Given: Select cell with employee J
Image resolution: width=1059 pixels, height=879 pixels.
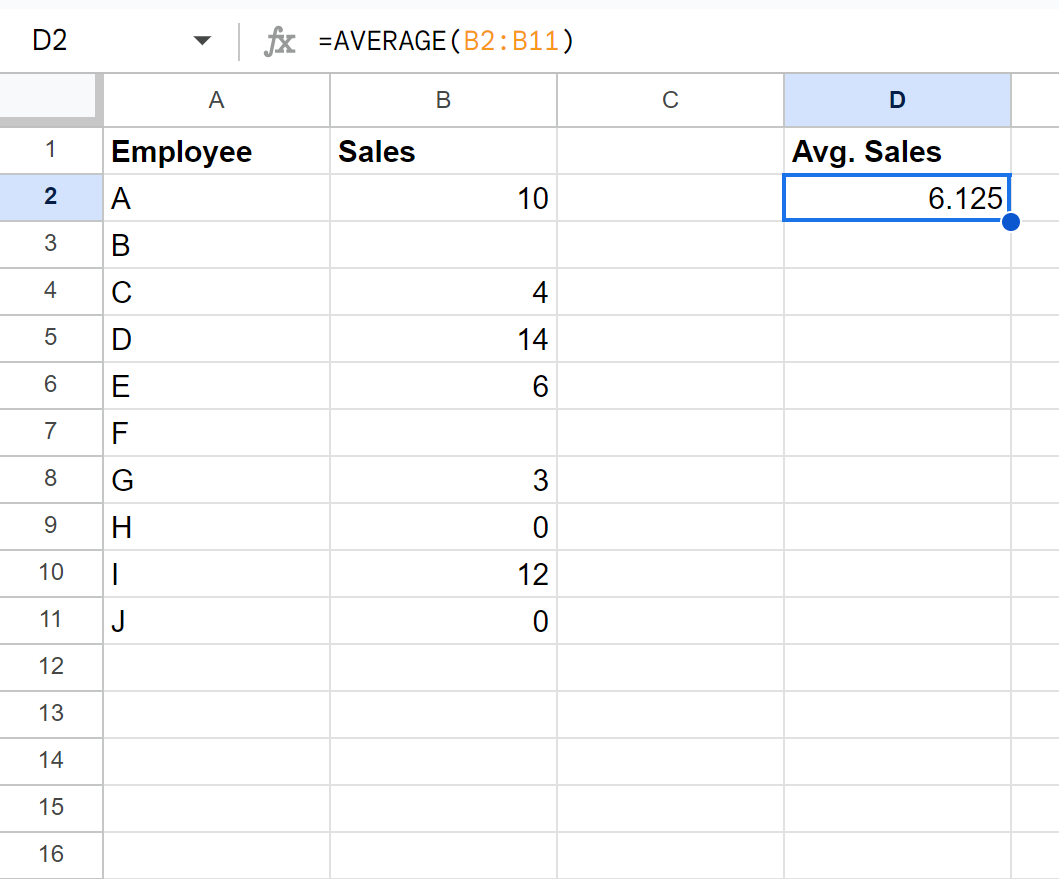Looking at the screenshot, I should [x=216, y=620].
